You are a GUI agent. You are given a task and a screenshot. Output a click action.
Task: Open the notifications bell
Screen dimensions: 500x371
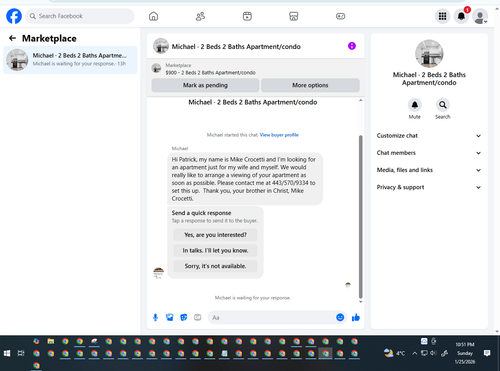461,16
